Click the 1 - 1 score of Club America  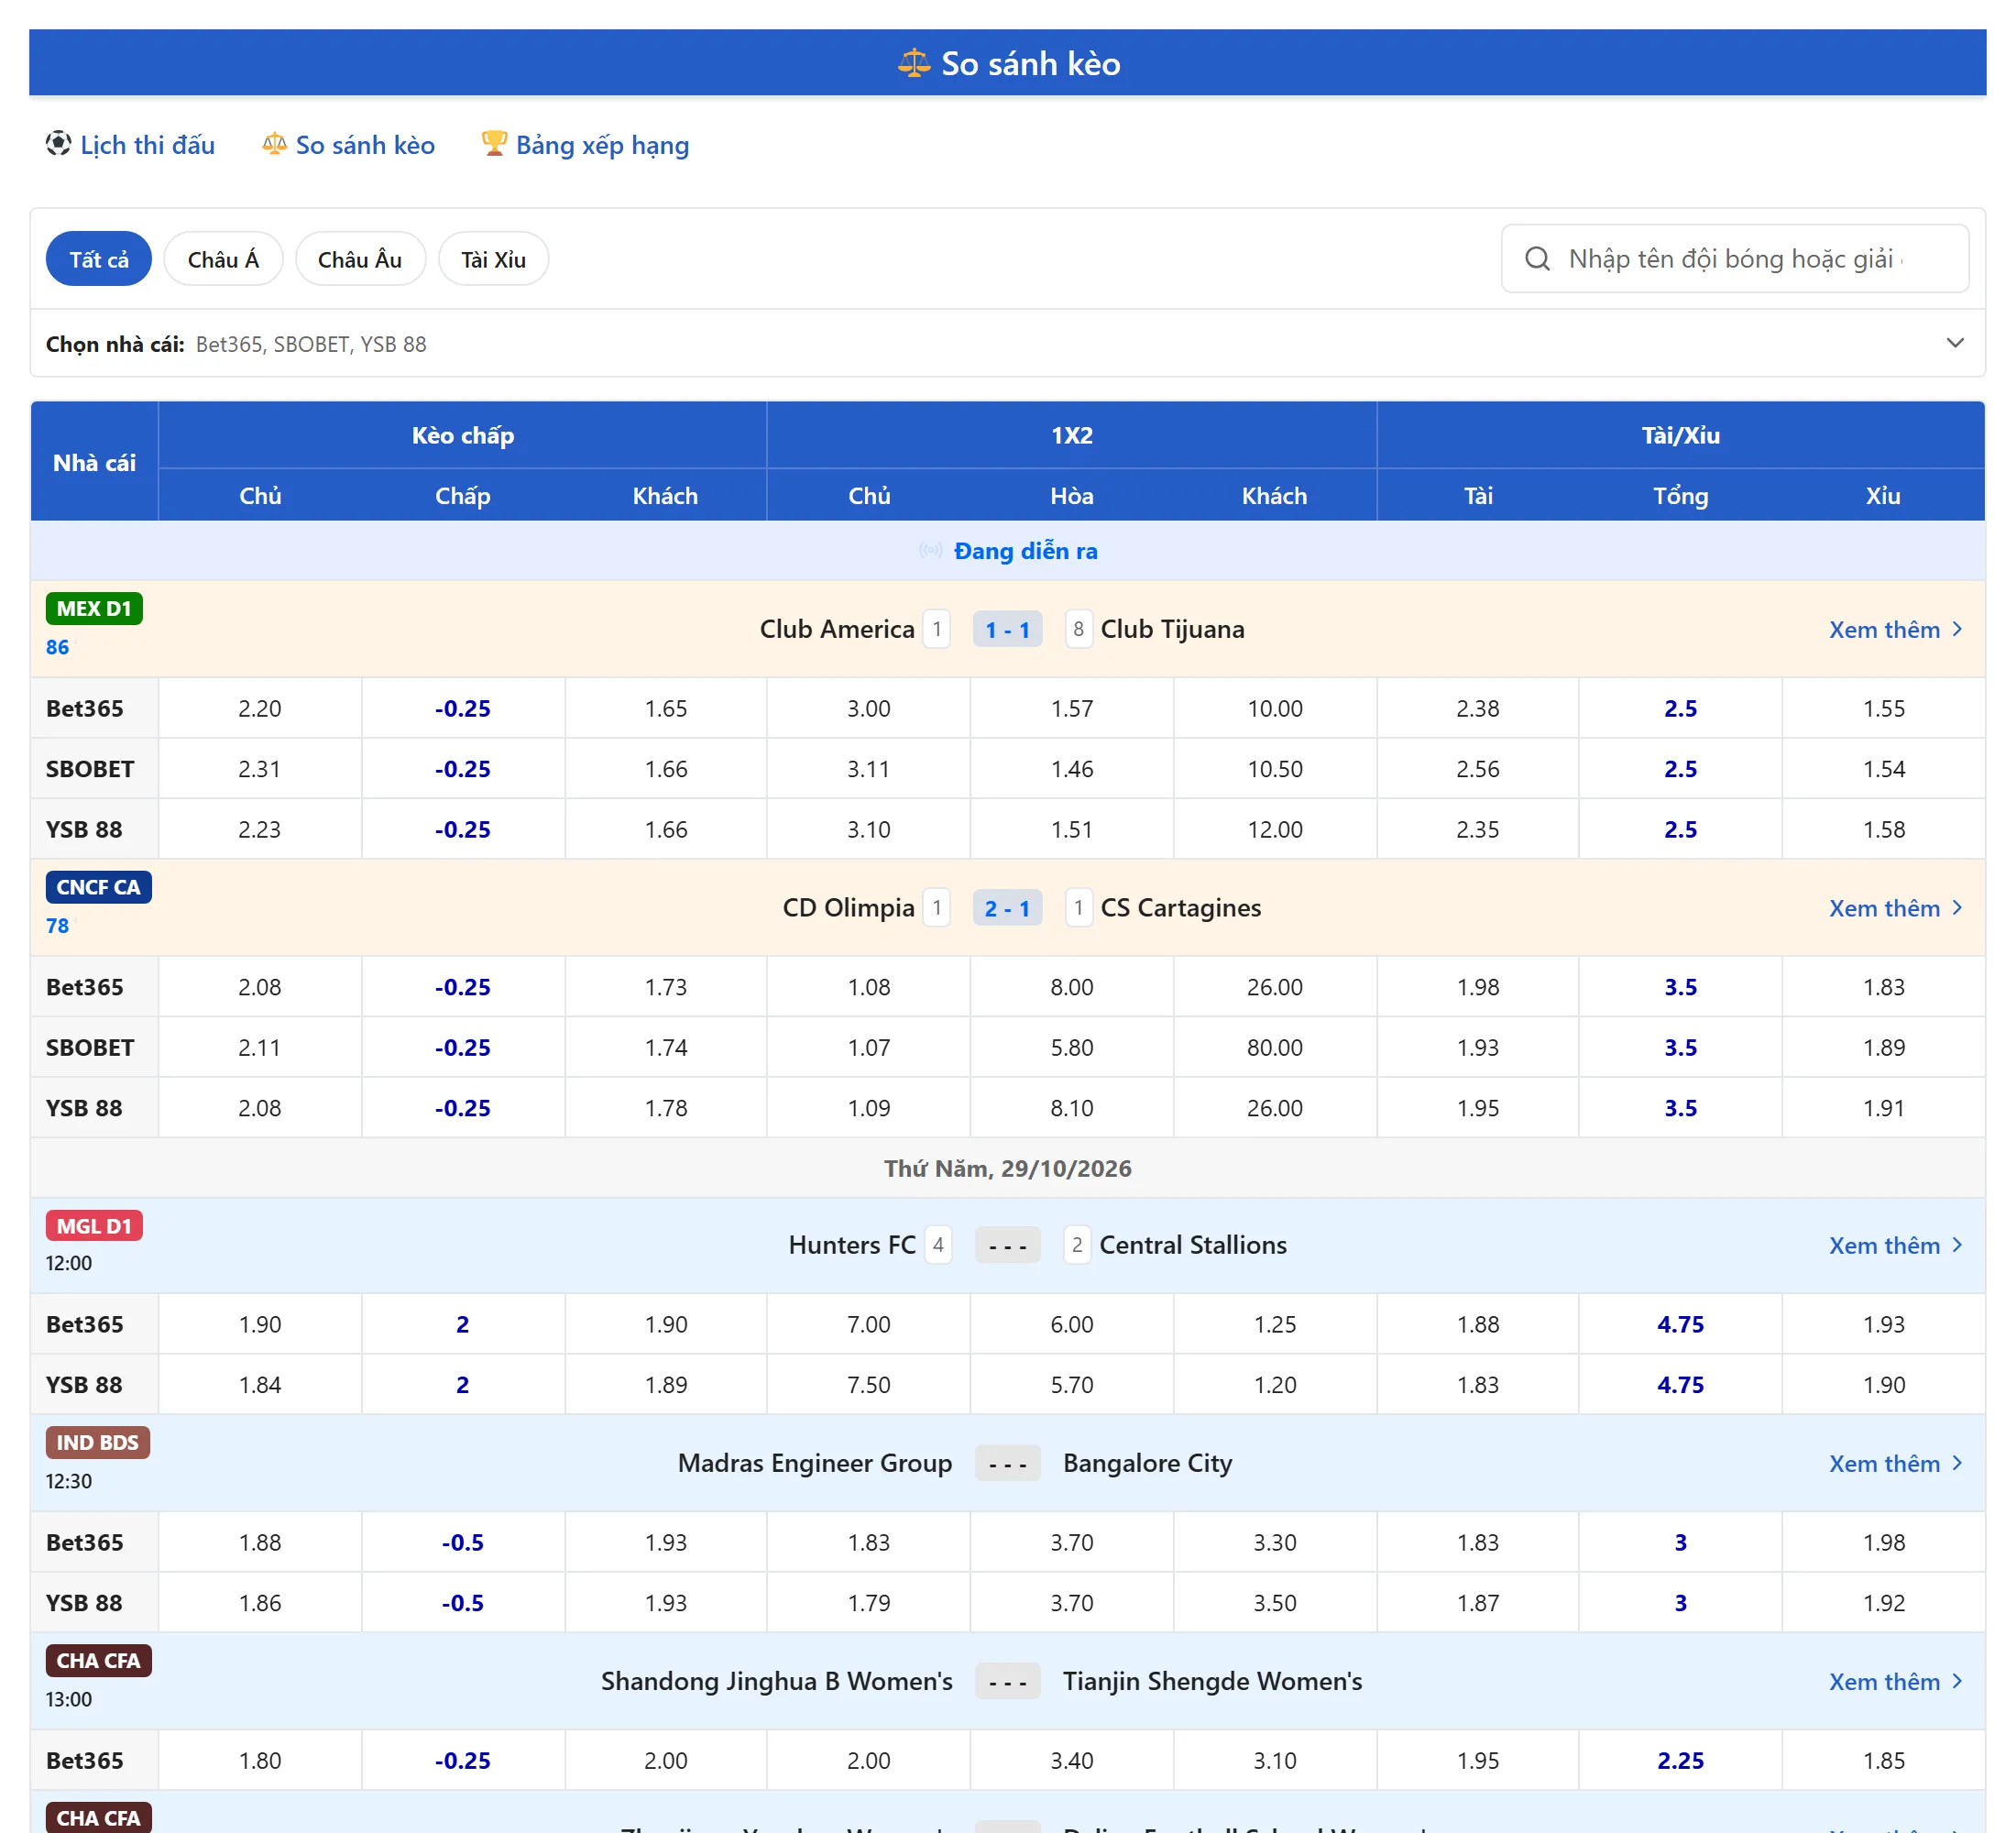tap(1007, 629)
